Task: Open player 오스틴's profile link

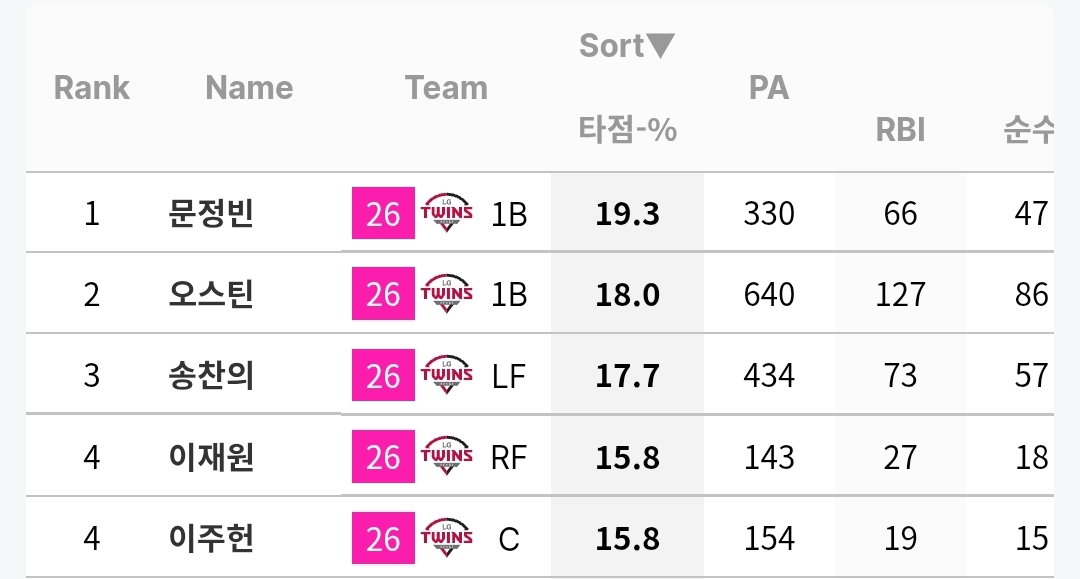Action: click(211, 294)
